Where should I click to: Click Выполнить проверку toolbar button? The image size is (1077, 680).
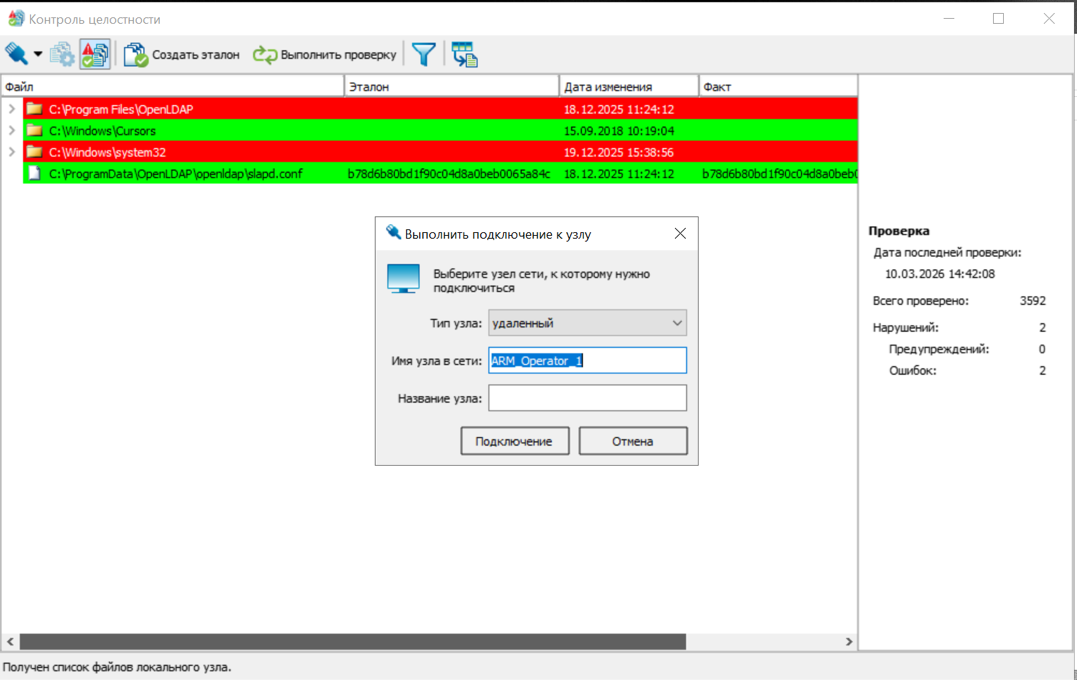coord(325,54)
